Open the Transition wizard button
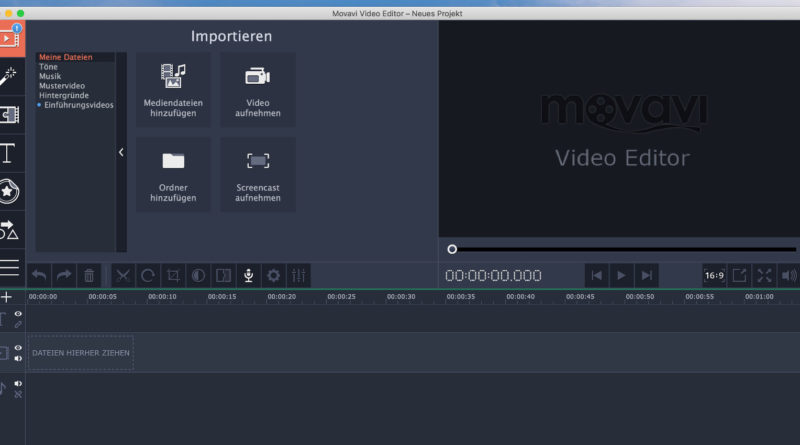 pyautogui.click(x=223, y=276)
